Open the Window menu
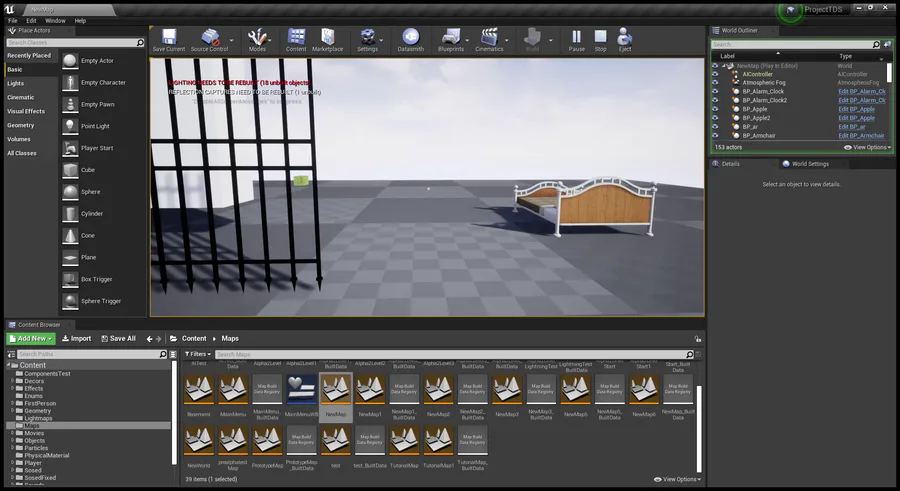Screen dimensions: 900x491 55,21
